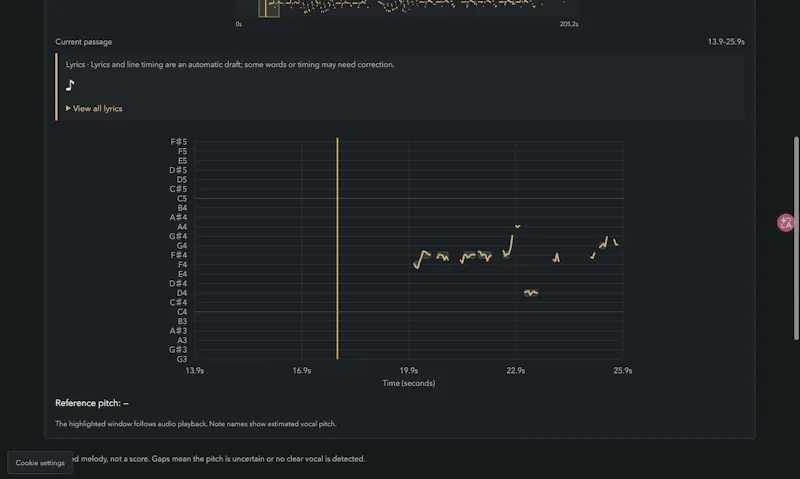Click the 205.2s overview end label
Viewport: 800px width, 479px height.
569,24
